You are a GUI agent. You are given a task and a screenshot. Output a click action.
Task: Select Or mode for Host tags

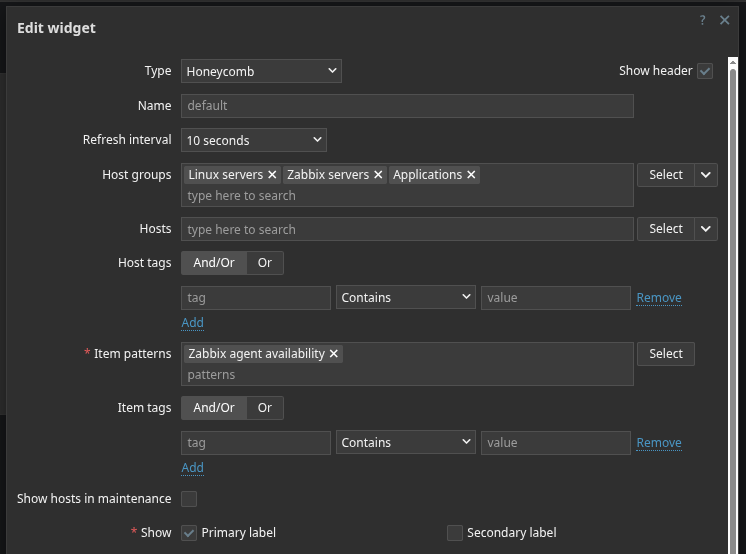[x=265, y=263]
